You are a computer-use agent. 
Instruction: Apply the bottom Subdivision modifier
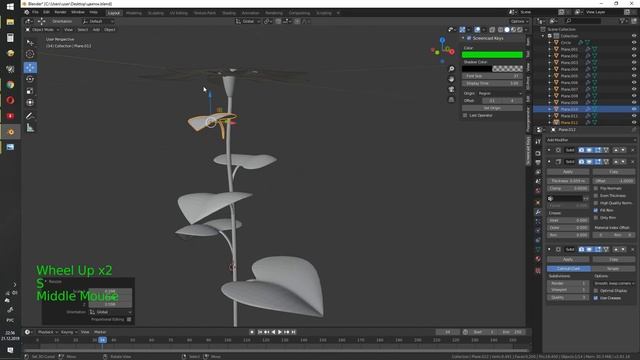568,260
